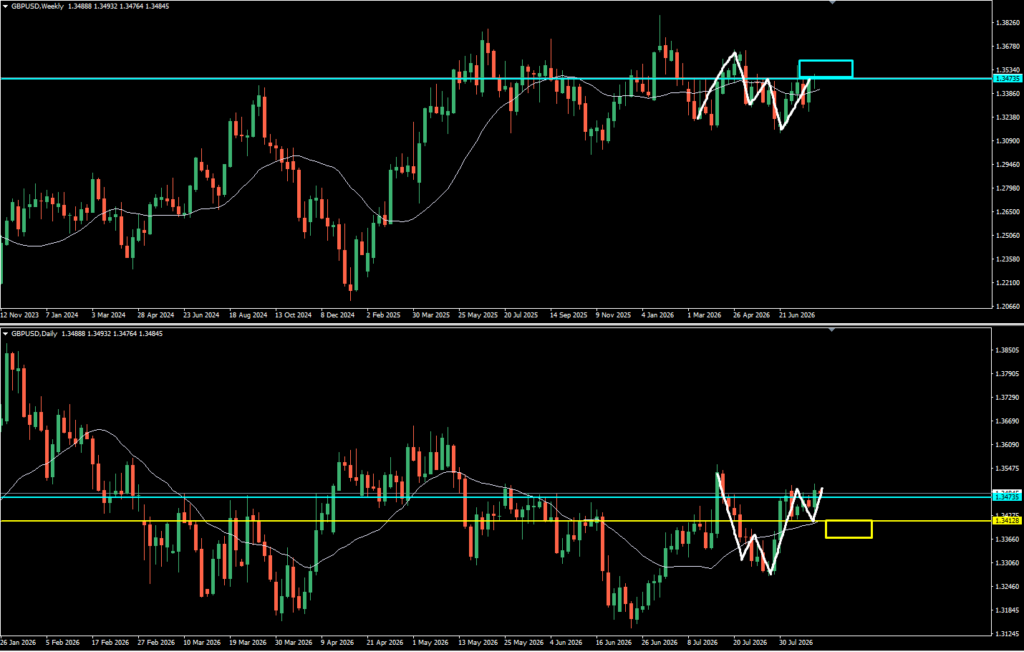The width and height of the screenshot is (1024, 652).
Task: Click the 1.29460 price scale label
Action: [x=1008, y=165]
